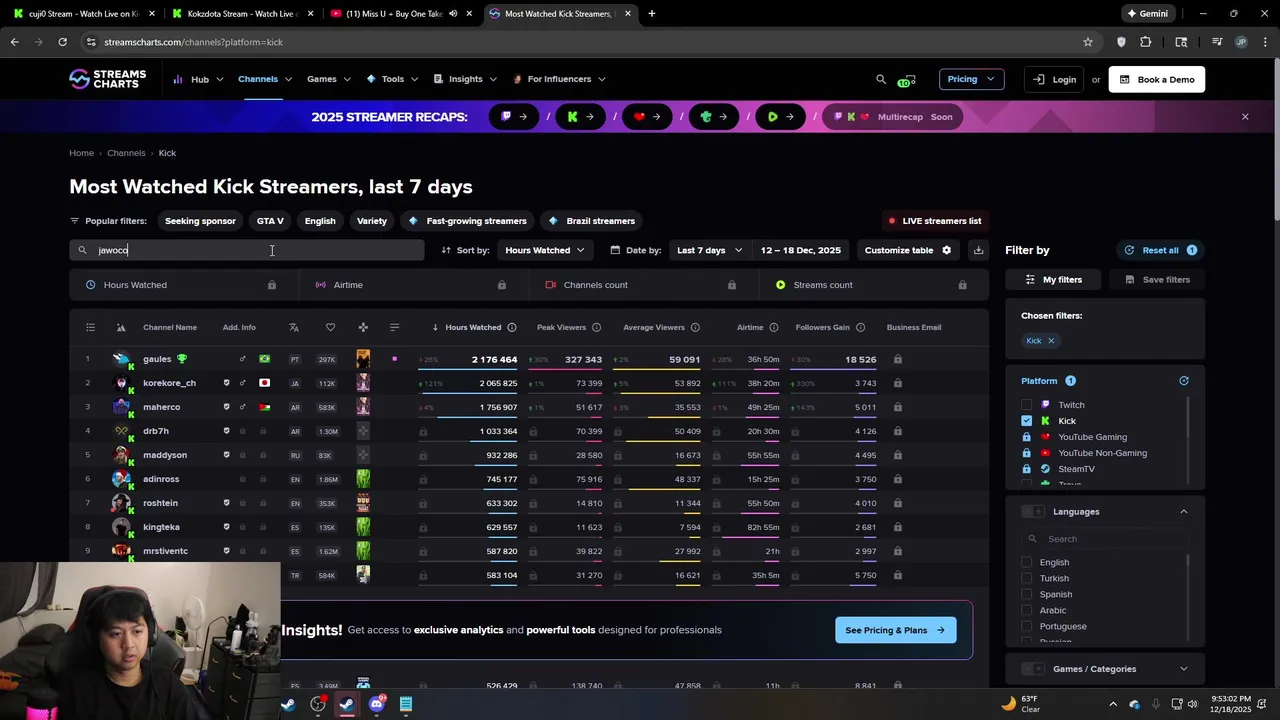The image size is (1280, 720).
Task: Collapse the Languages filter section
Action: coord(1184,512)
